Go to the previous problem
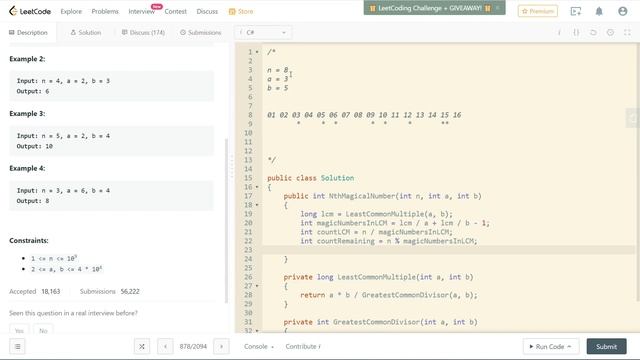The image size is (640, 360). click(x=165, y=347)
